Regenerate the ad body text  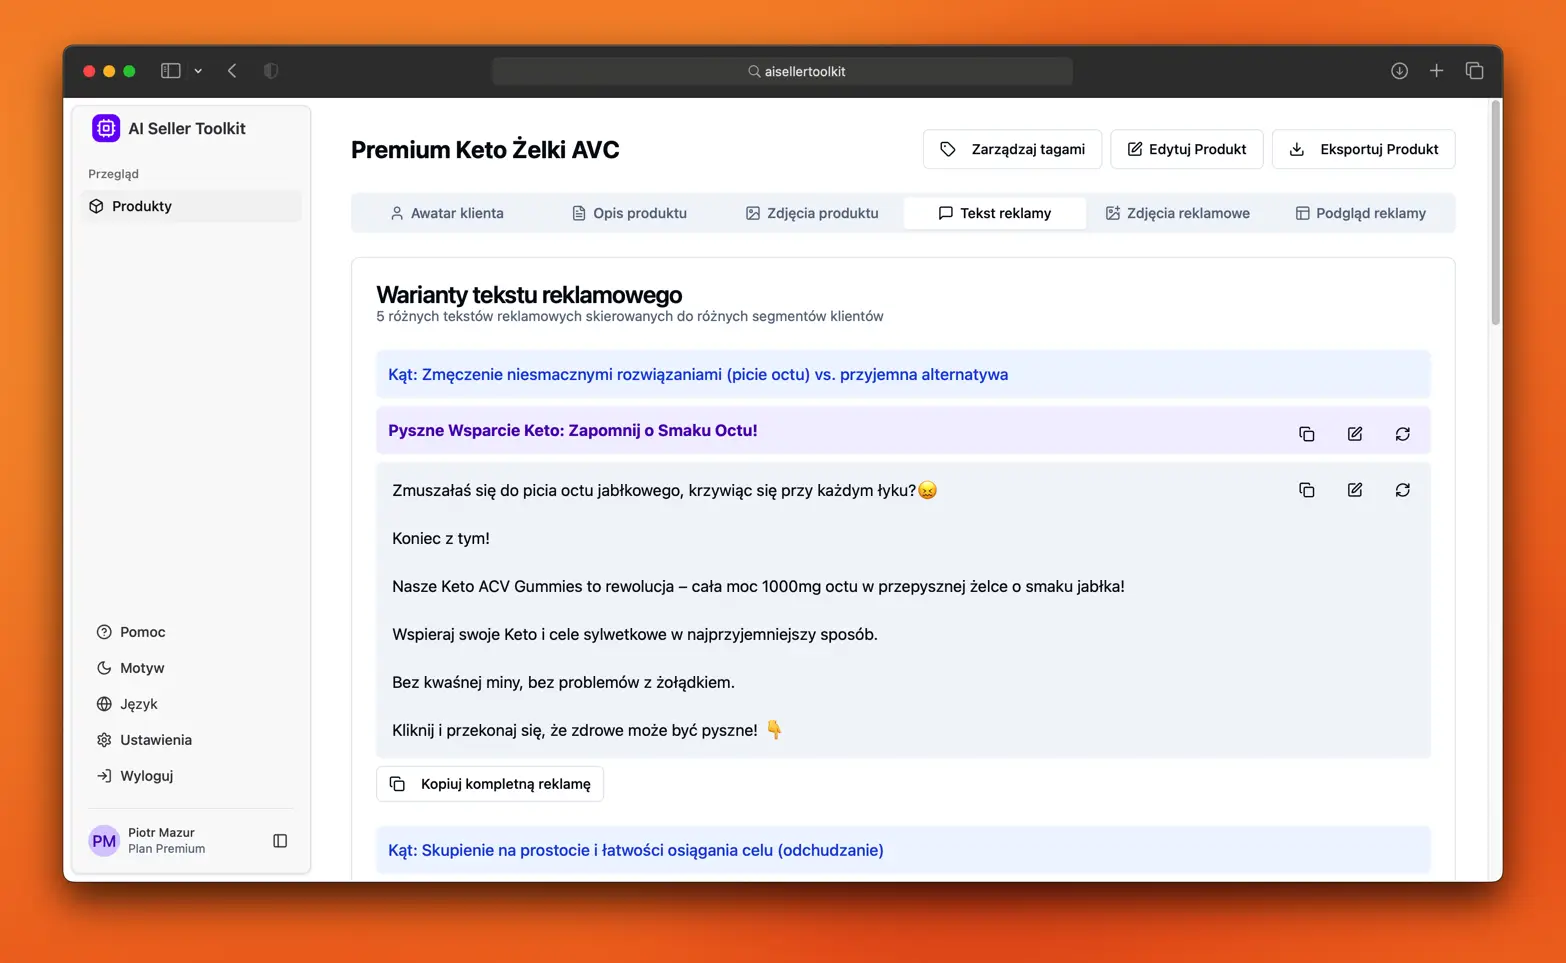click(x=1402, y=490)
